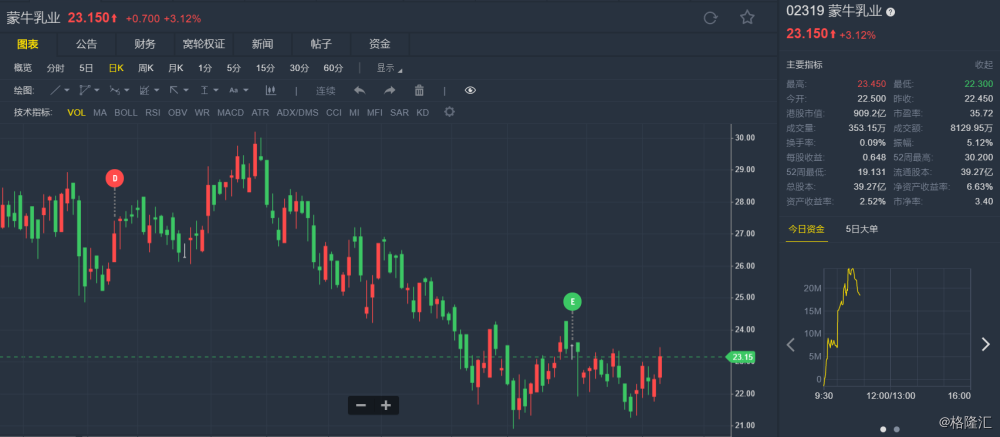
Task: Open indicator settings gear icon
Action: coord(450,112)
